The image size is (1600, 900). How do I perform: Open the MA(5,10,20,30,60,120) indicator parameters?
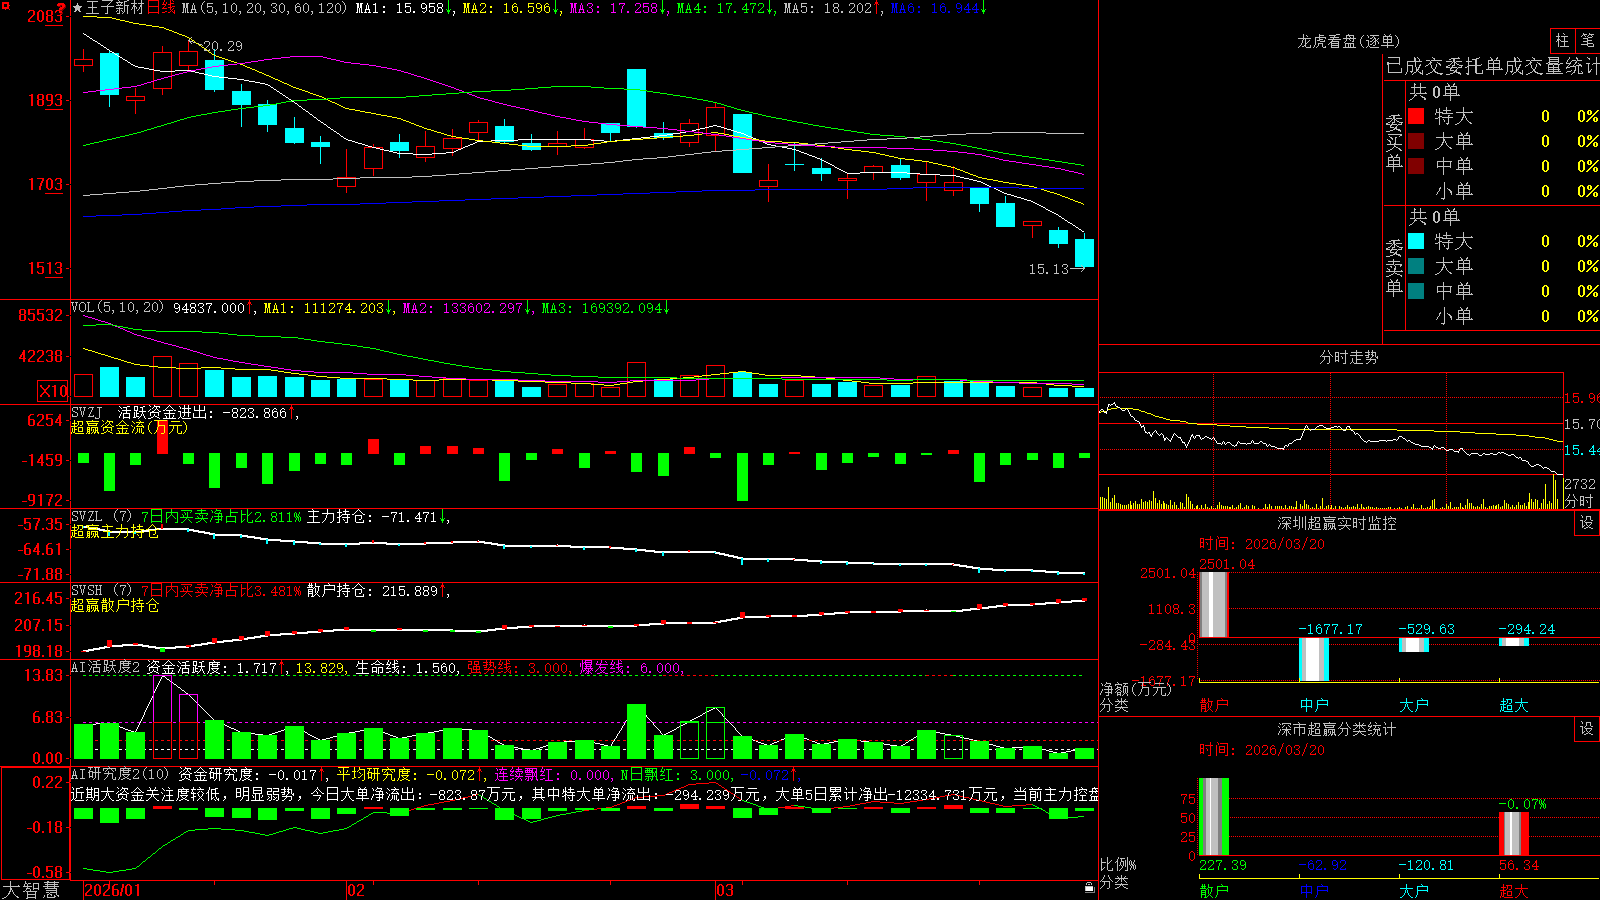coord(265,8)
